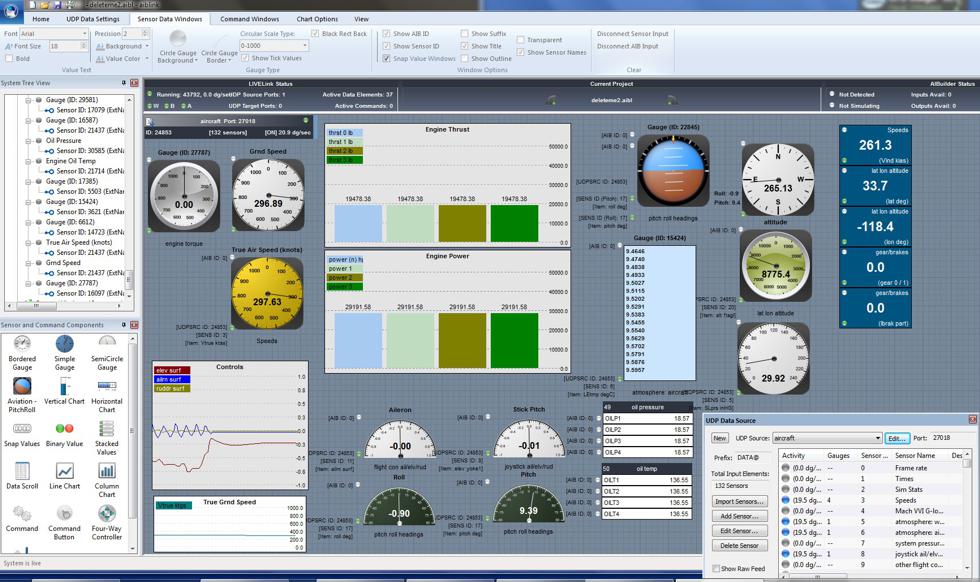Open the UDP Source aircraft dropdown
Image resolution: width=980 pixels, height=582 pixels.
coord(878,438)
